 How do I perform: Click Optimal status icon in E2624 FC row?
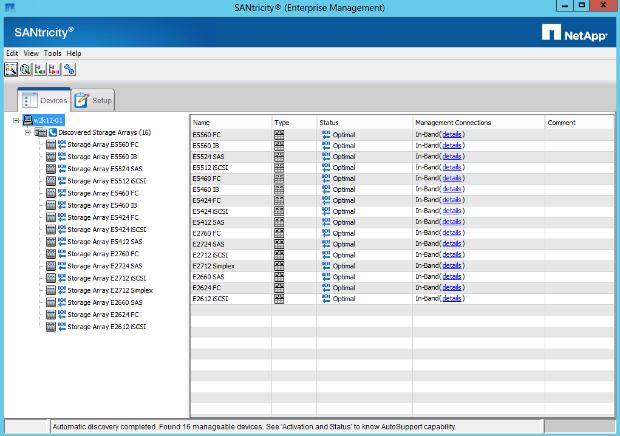[x=326, y=288]
